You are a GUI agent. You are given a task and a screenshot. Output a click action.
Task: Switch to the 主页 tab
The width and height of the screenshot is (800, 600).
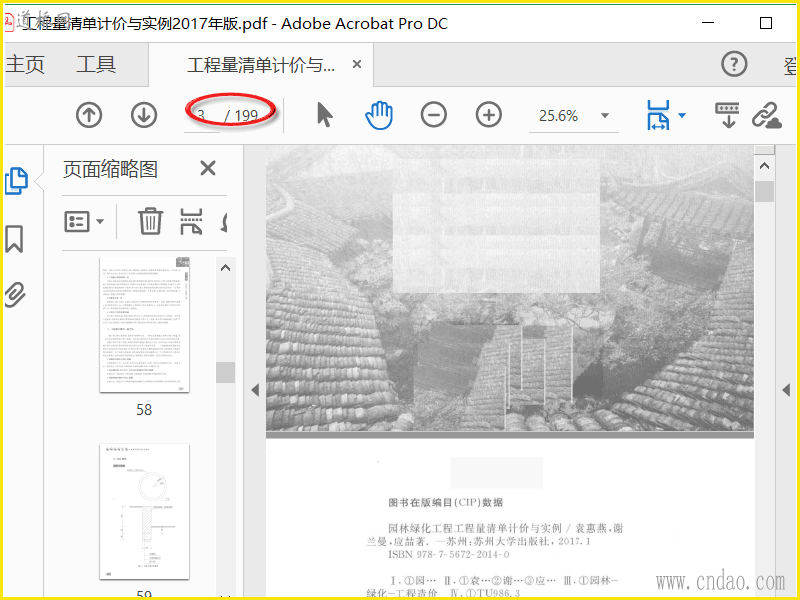click(26, 65)
